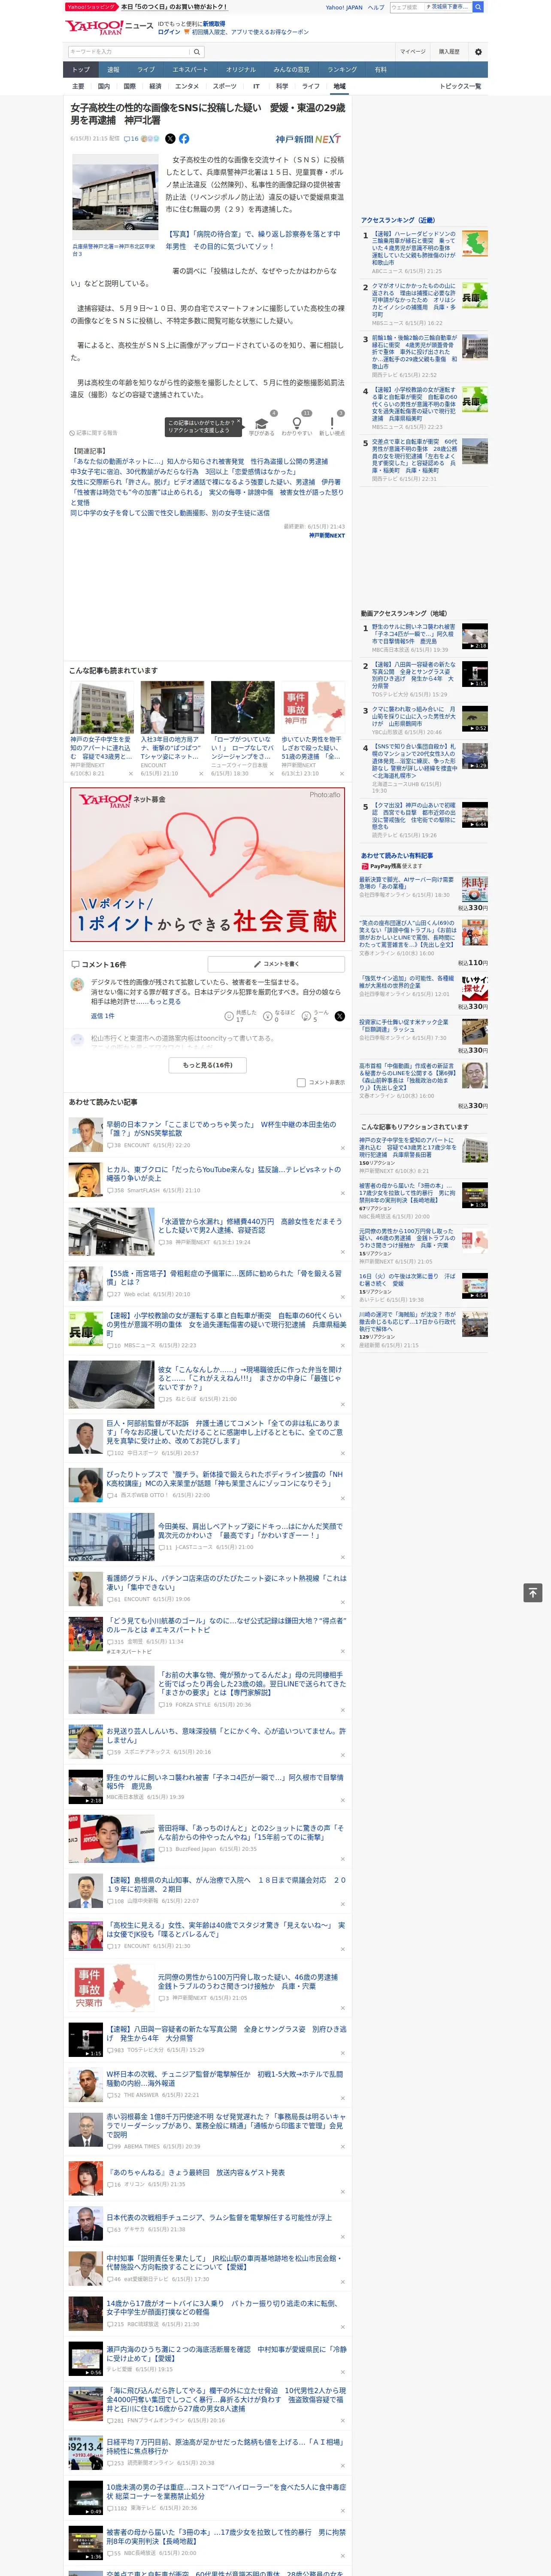Share the article on X
The width and height of the screenshot is (551, 2576).
click(170, 139)
